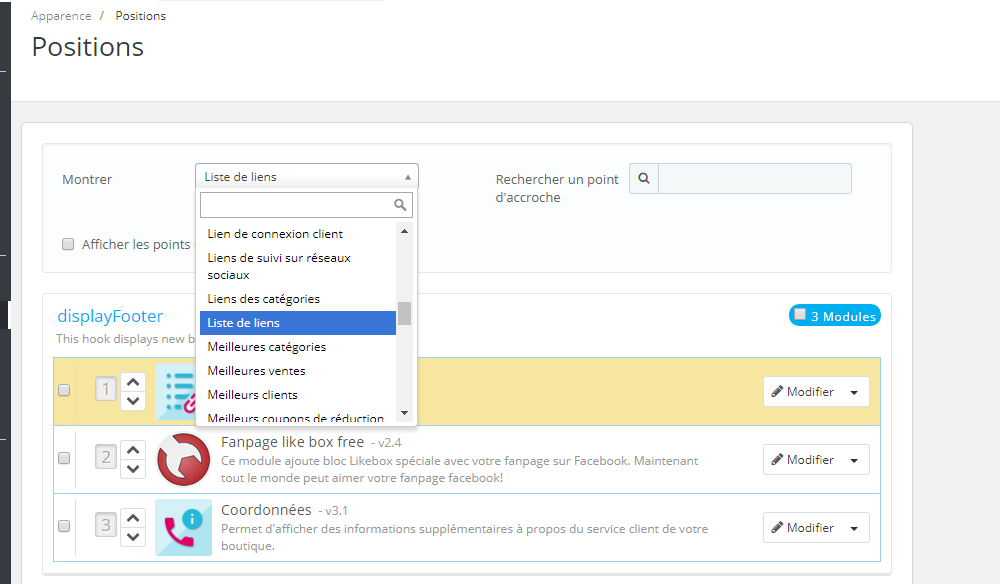Click the magnifier icon in the dropdown filter box

pos(401,204)
